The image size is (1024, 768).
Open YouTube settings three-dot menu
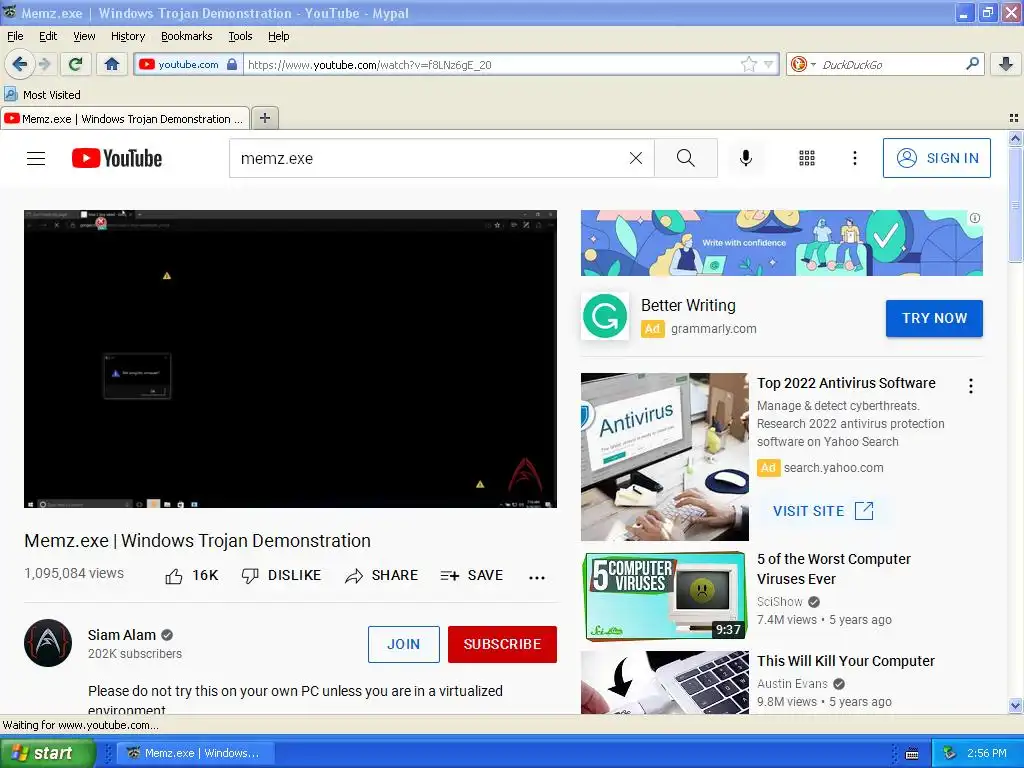(855, 158)
